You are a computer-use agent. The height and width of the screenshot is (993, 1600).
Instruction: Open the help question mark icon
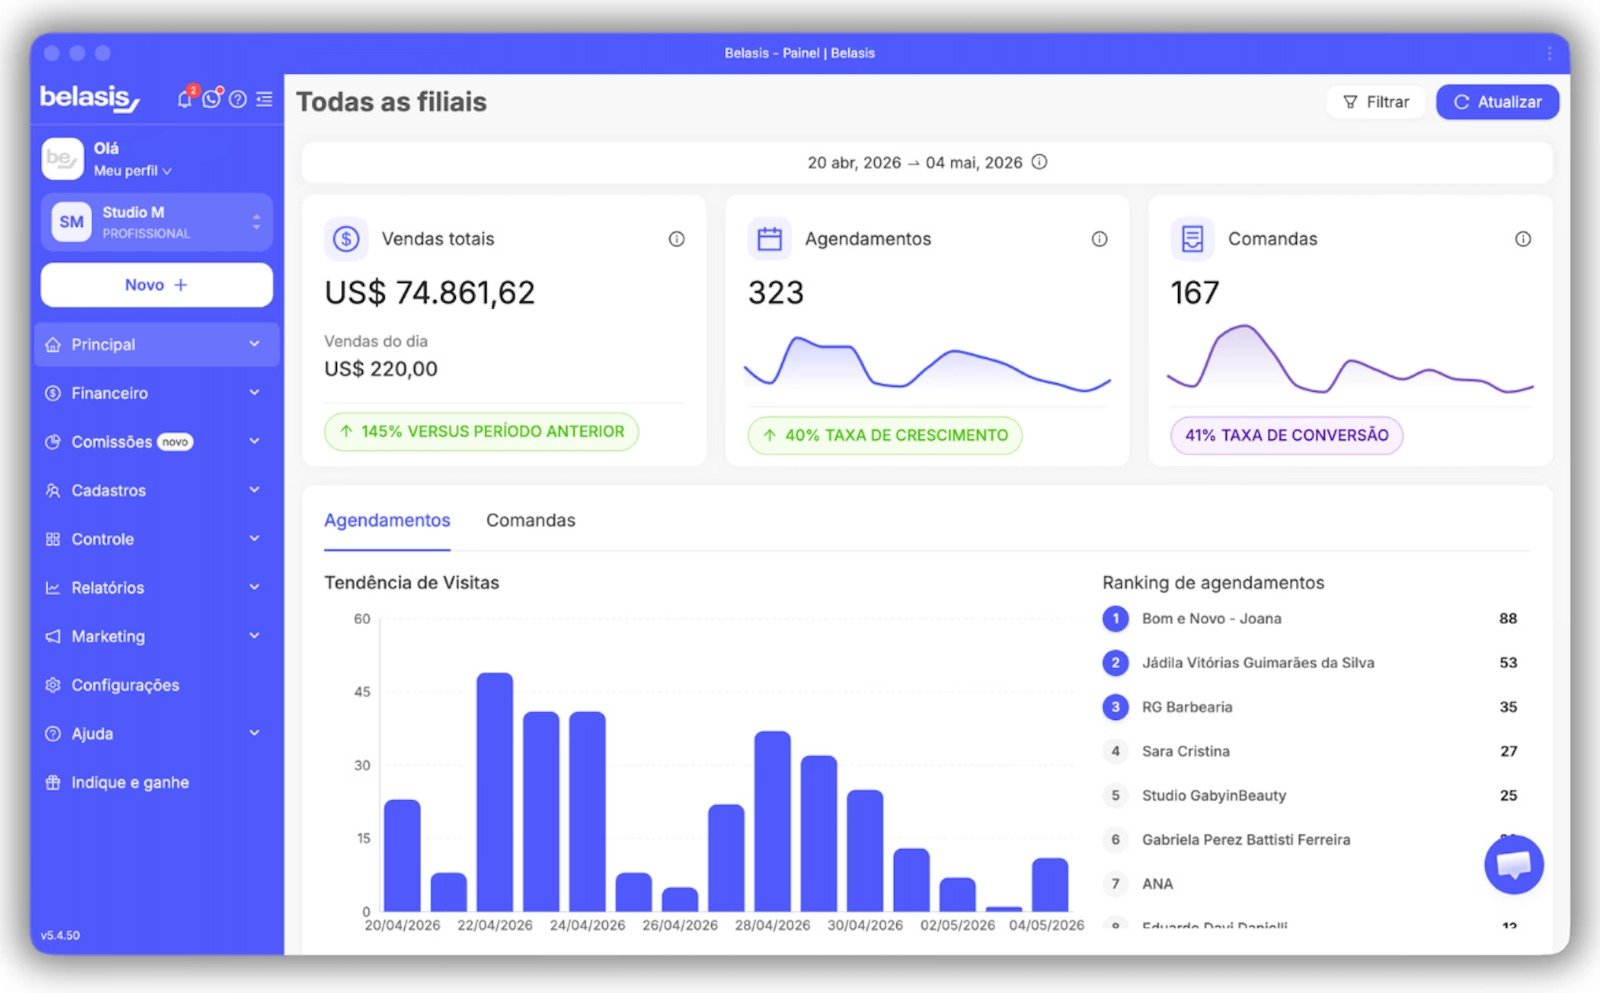tap(238, 99)
